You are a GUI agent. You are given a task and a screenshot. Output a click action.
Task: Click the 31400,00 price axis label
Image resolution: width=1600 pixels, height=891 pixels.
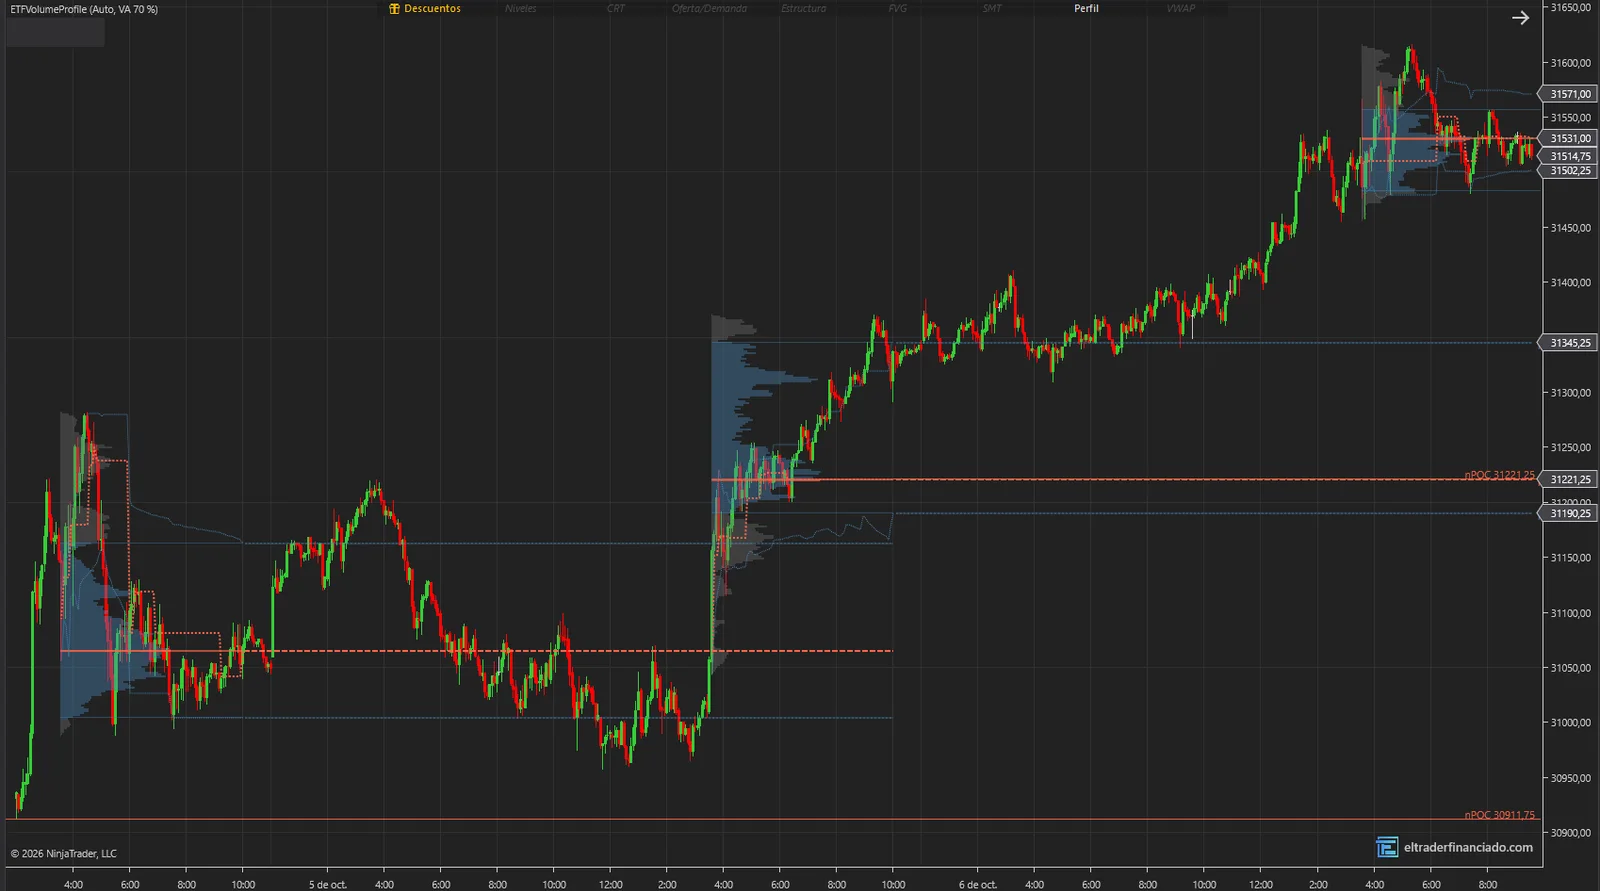(1571, 283)
